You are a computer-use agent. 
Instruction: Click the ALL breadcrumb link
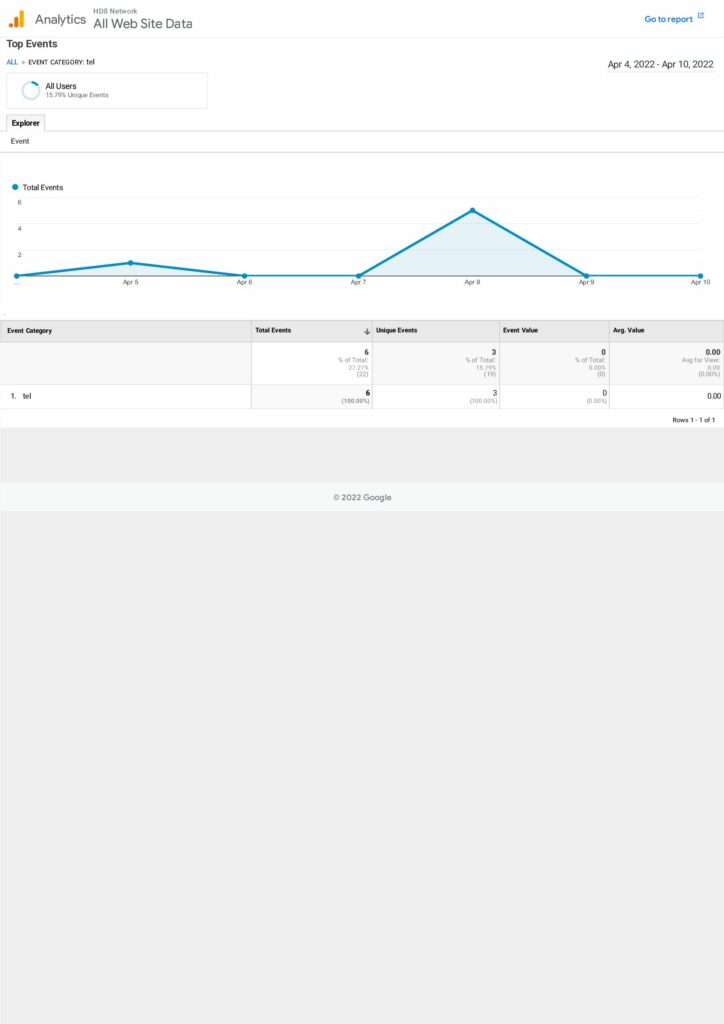12,62
